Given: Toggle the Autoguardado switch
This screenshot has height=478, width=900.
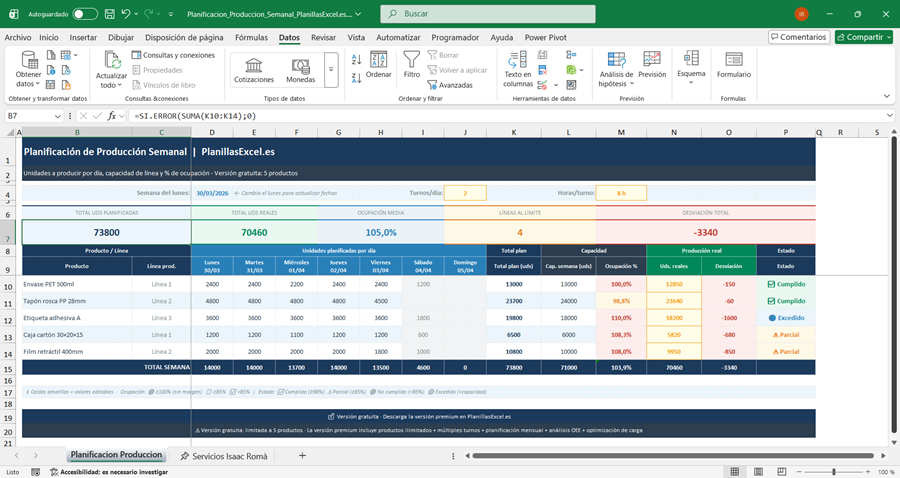Looking at the screenshot, I should (x=85, y=15).
